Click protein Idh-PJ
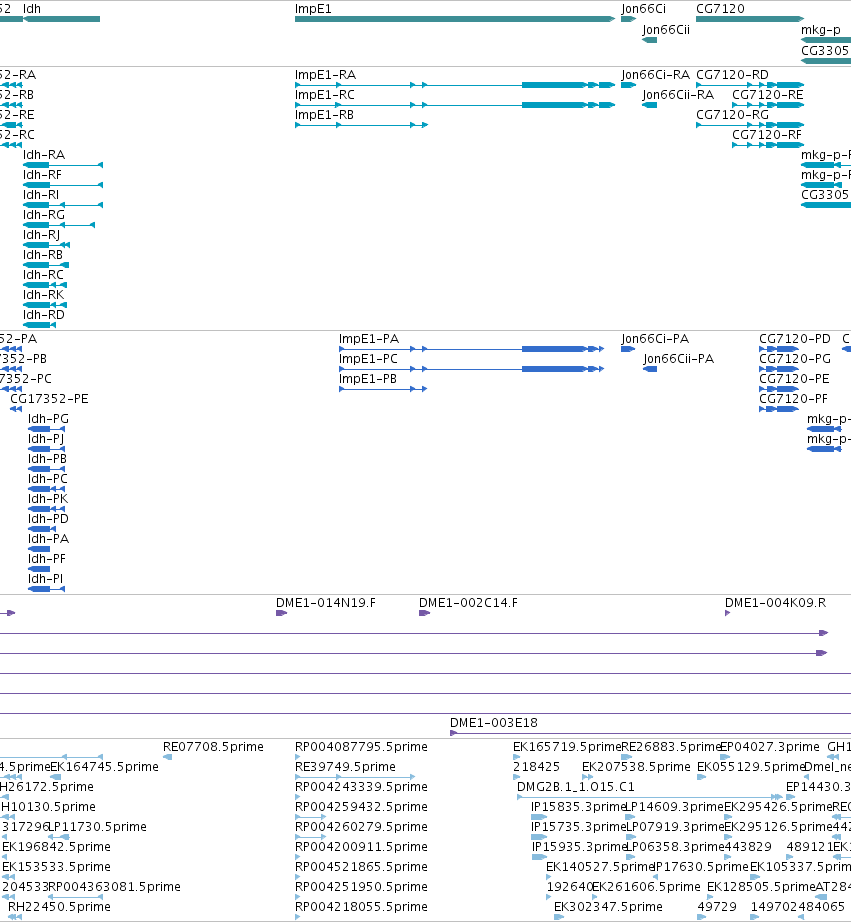 point(46,449)
